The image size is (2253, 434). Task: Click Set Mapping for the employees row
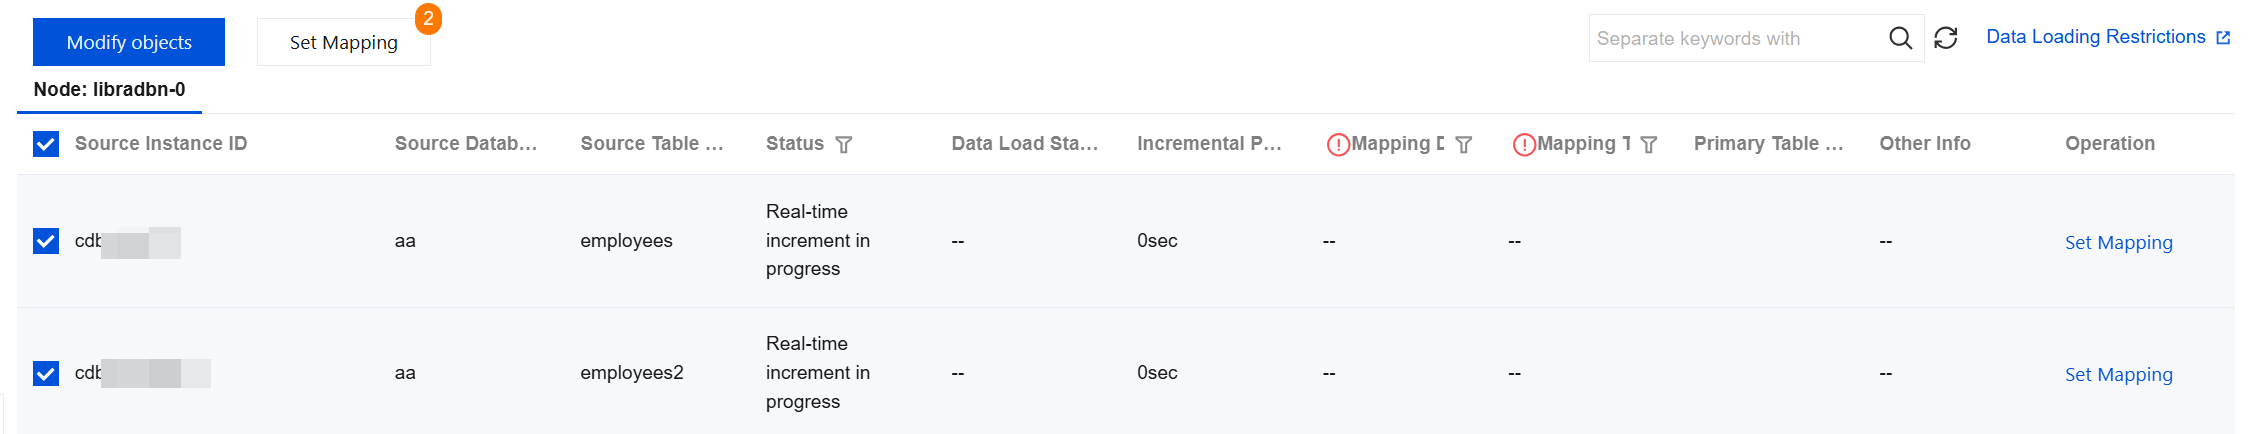[2118, 243]
